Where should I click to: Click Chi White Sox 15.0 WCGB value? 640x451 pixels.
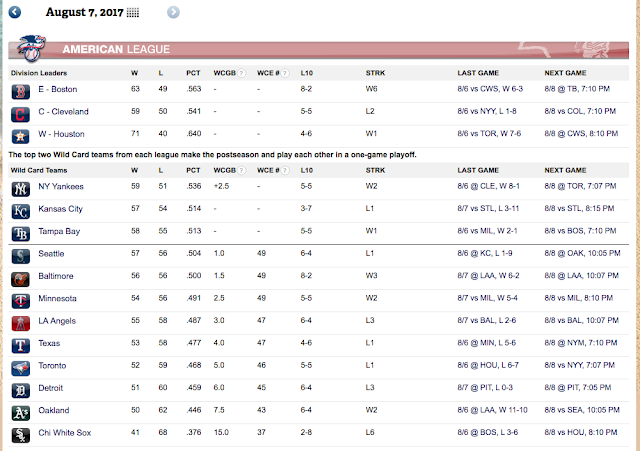pos(221,433)
